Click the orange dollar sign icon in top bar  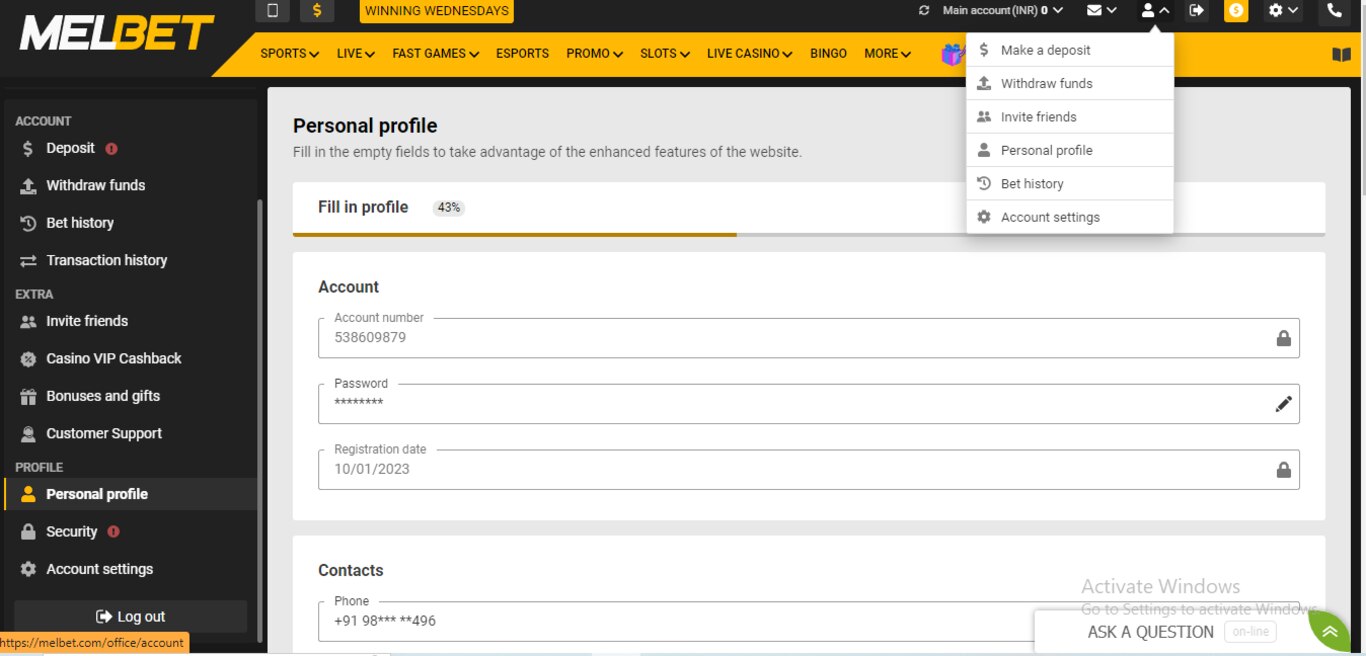click(317, 11)
